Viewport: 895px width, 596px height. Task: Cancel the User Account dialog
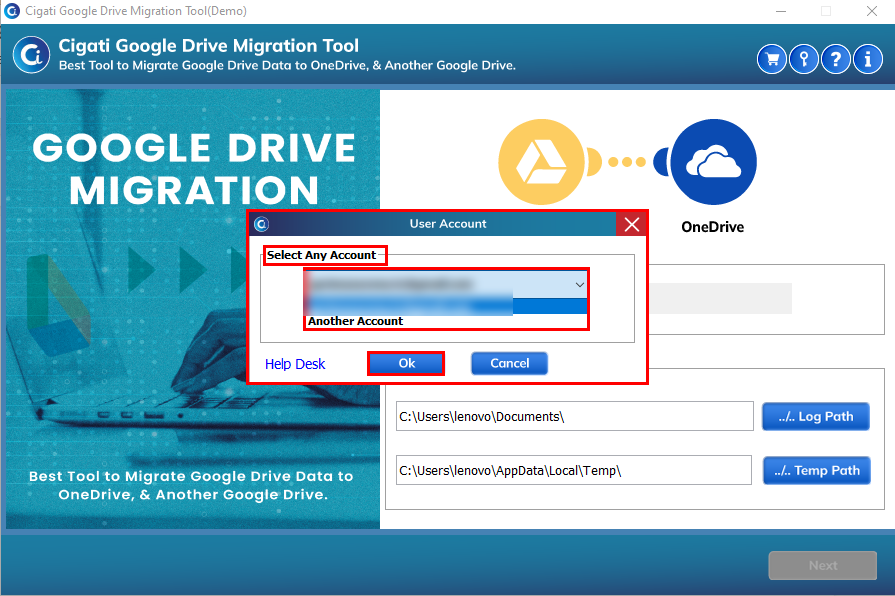click(510, 363)
